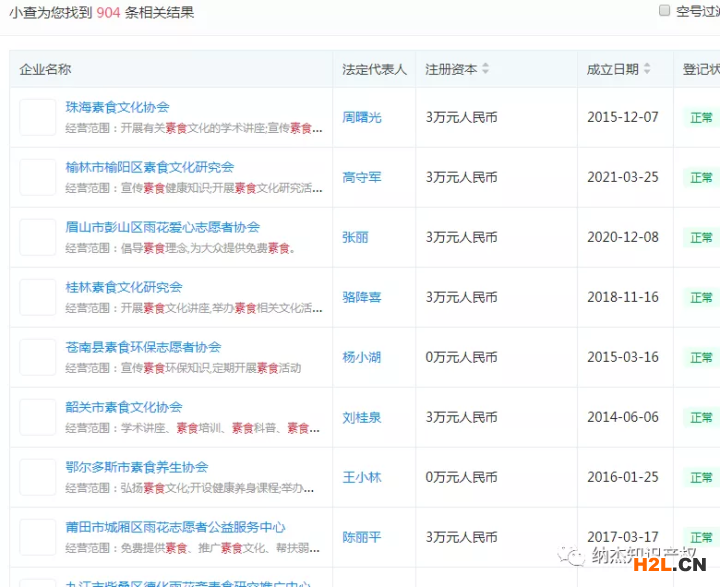The height and width of the screenshot is (587, 720).
Task: Click the 法定代表人 column header
Action: pyautogui.click(x=374, y=69)
